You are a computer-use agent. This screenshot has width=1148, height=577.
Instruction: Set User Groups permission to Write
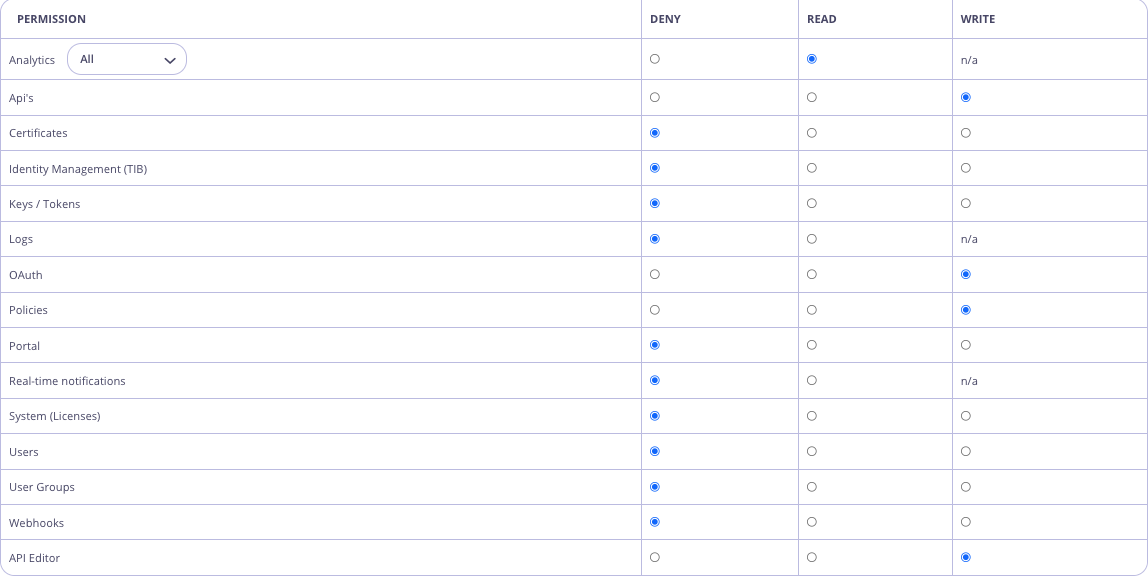(965, 487)
